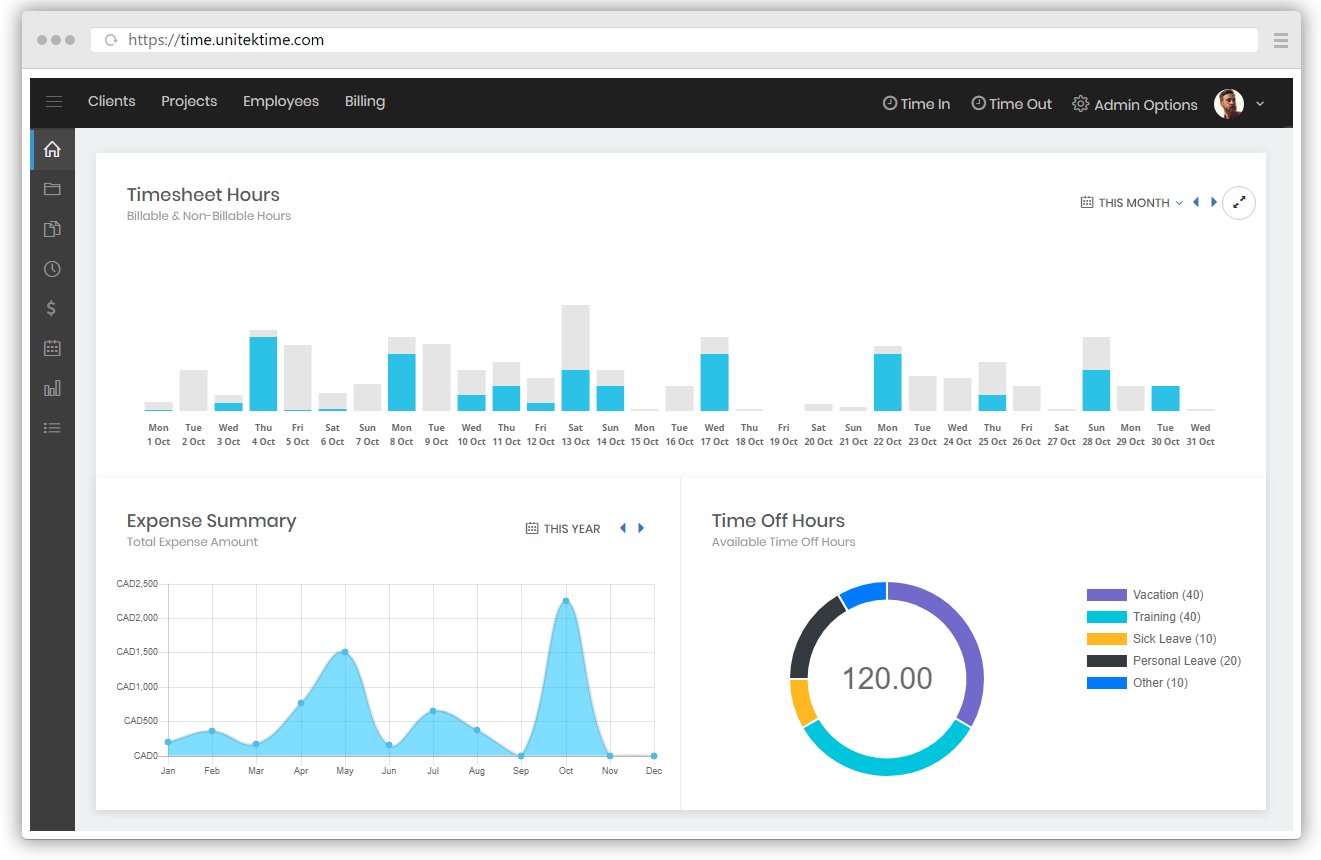This screenshot has width=1321, height=860.
Task: Open the Clients menu
Action: tap(111, 102)
